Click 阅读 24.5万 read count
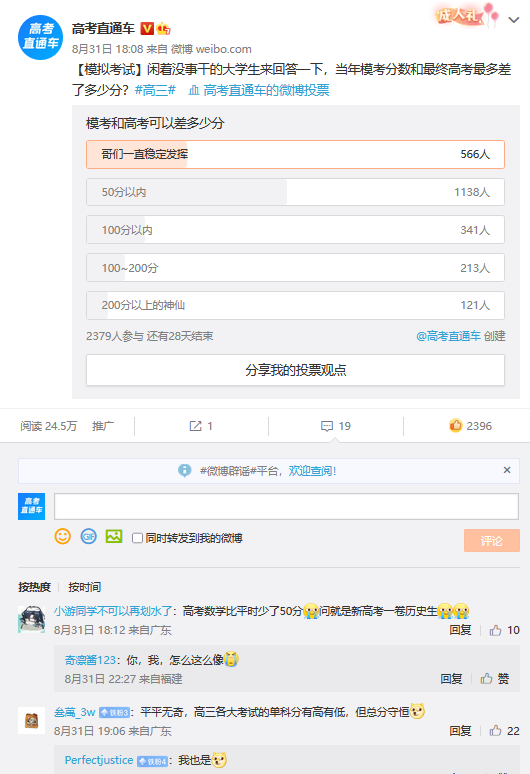530x774 pixels. tap(48, 426)
